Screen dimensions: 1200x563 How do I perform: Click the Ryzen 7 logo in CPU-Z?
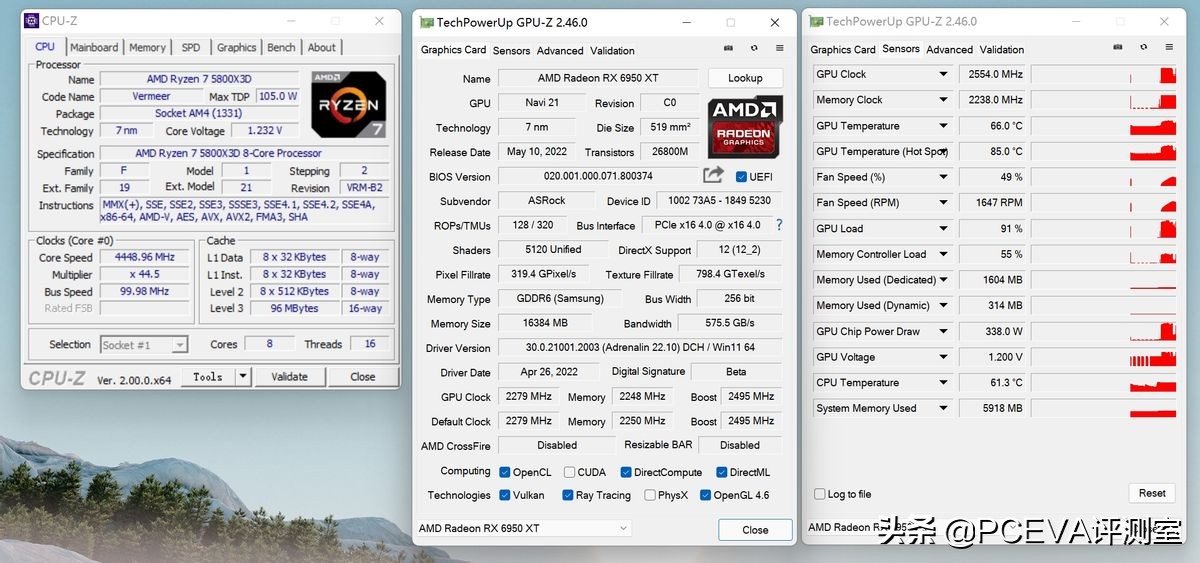(348, 103)
